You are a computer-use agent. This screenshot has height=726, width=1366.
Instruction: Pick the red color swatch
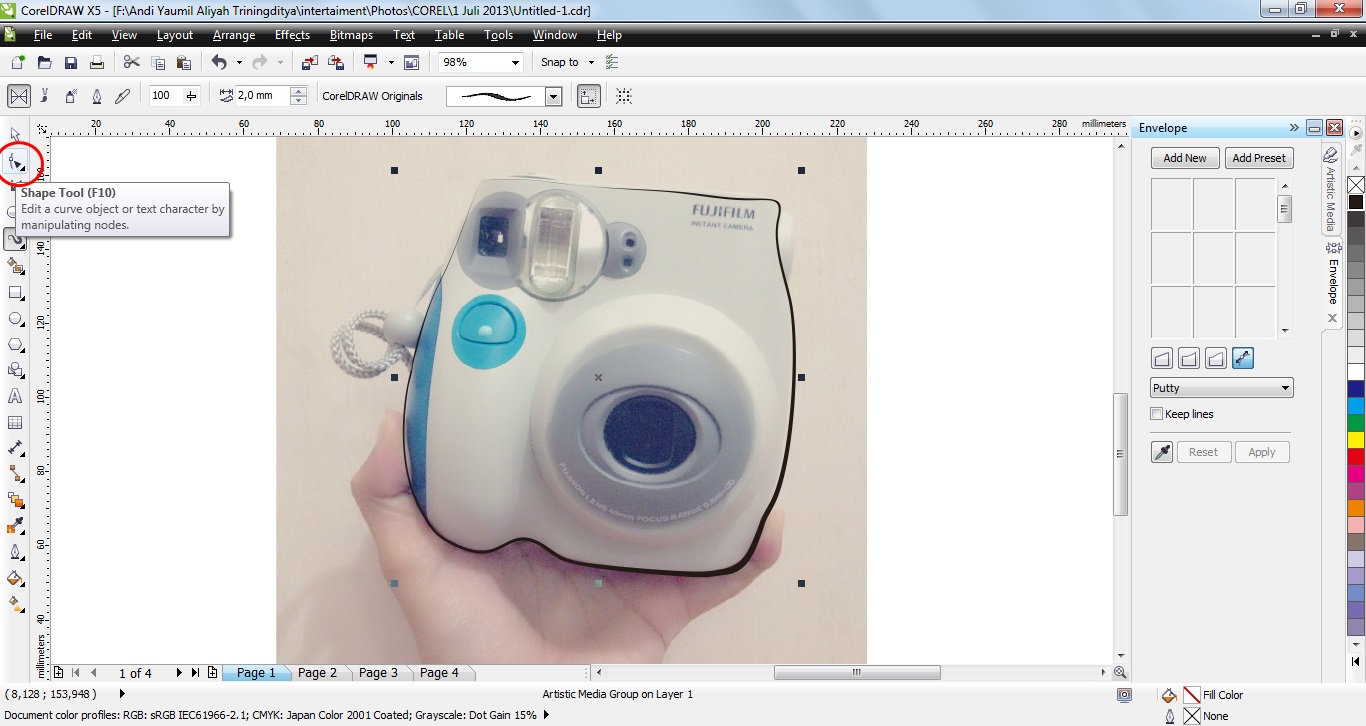pyautogui.click(x=1356, y=457)
